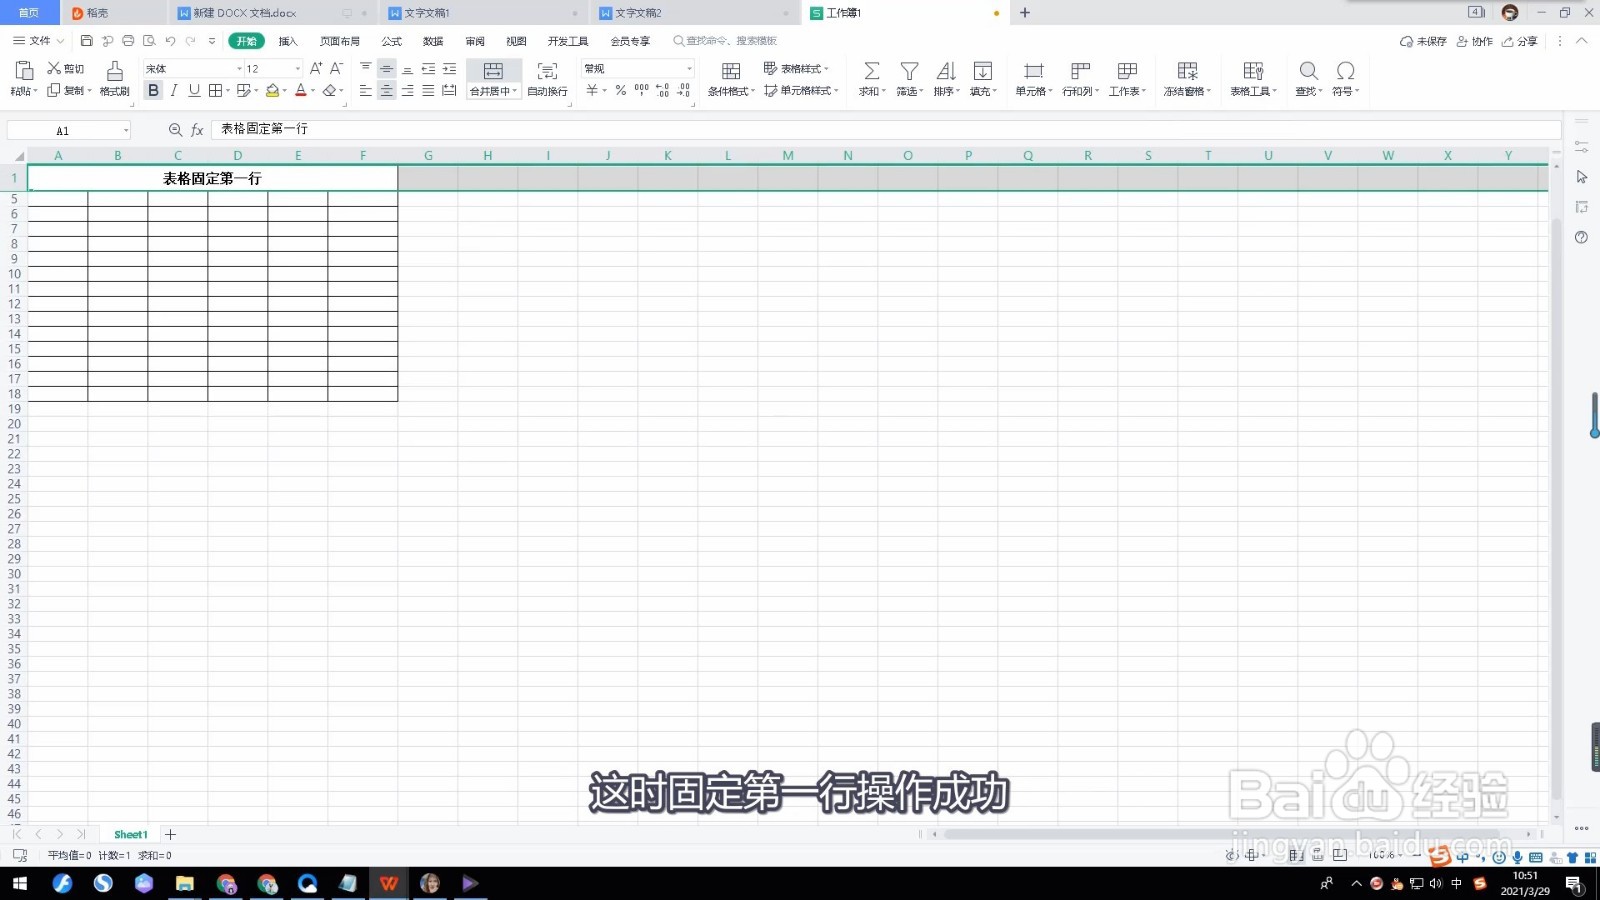
Task: Expand the Name Box dropdown arrow
Action: click(x=126, y=131)
